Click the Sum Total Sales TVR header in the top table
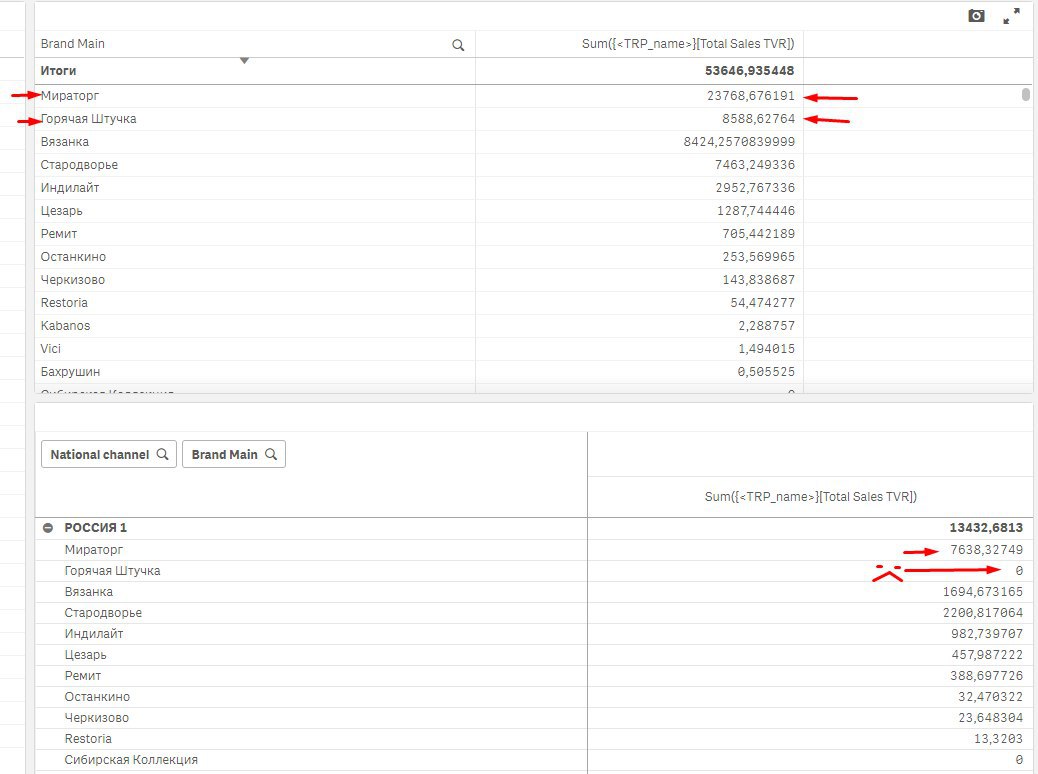The image size is (1038, 774). (x=688, y=44)
